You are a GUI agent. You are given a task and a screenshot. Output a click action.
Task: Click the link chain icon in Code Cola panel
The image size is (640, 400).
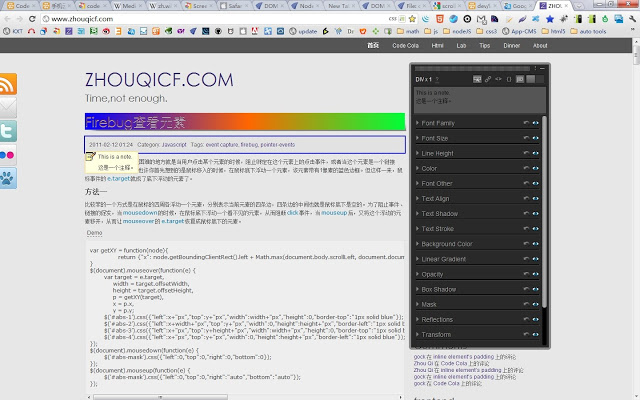coord(488,79)
